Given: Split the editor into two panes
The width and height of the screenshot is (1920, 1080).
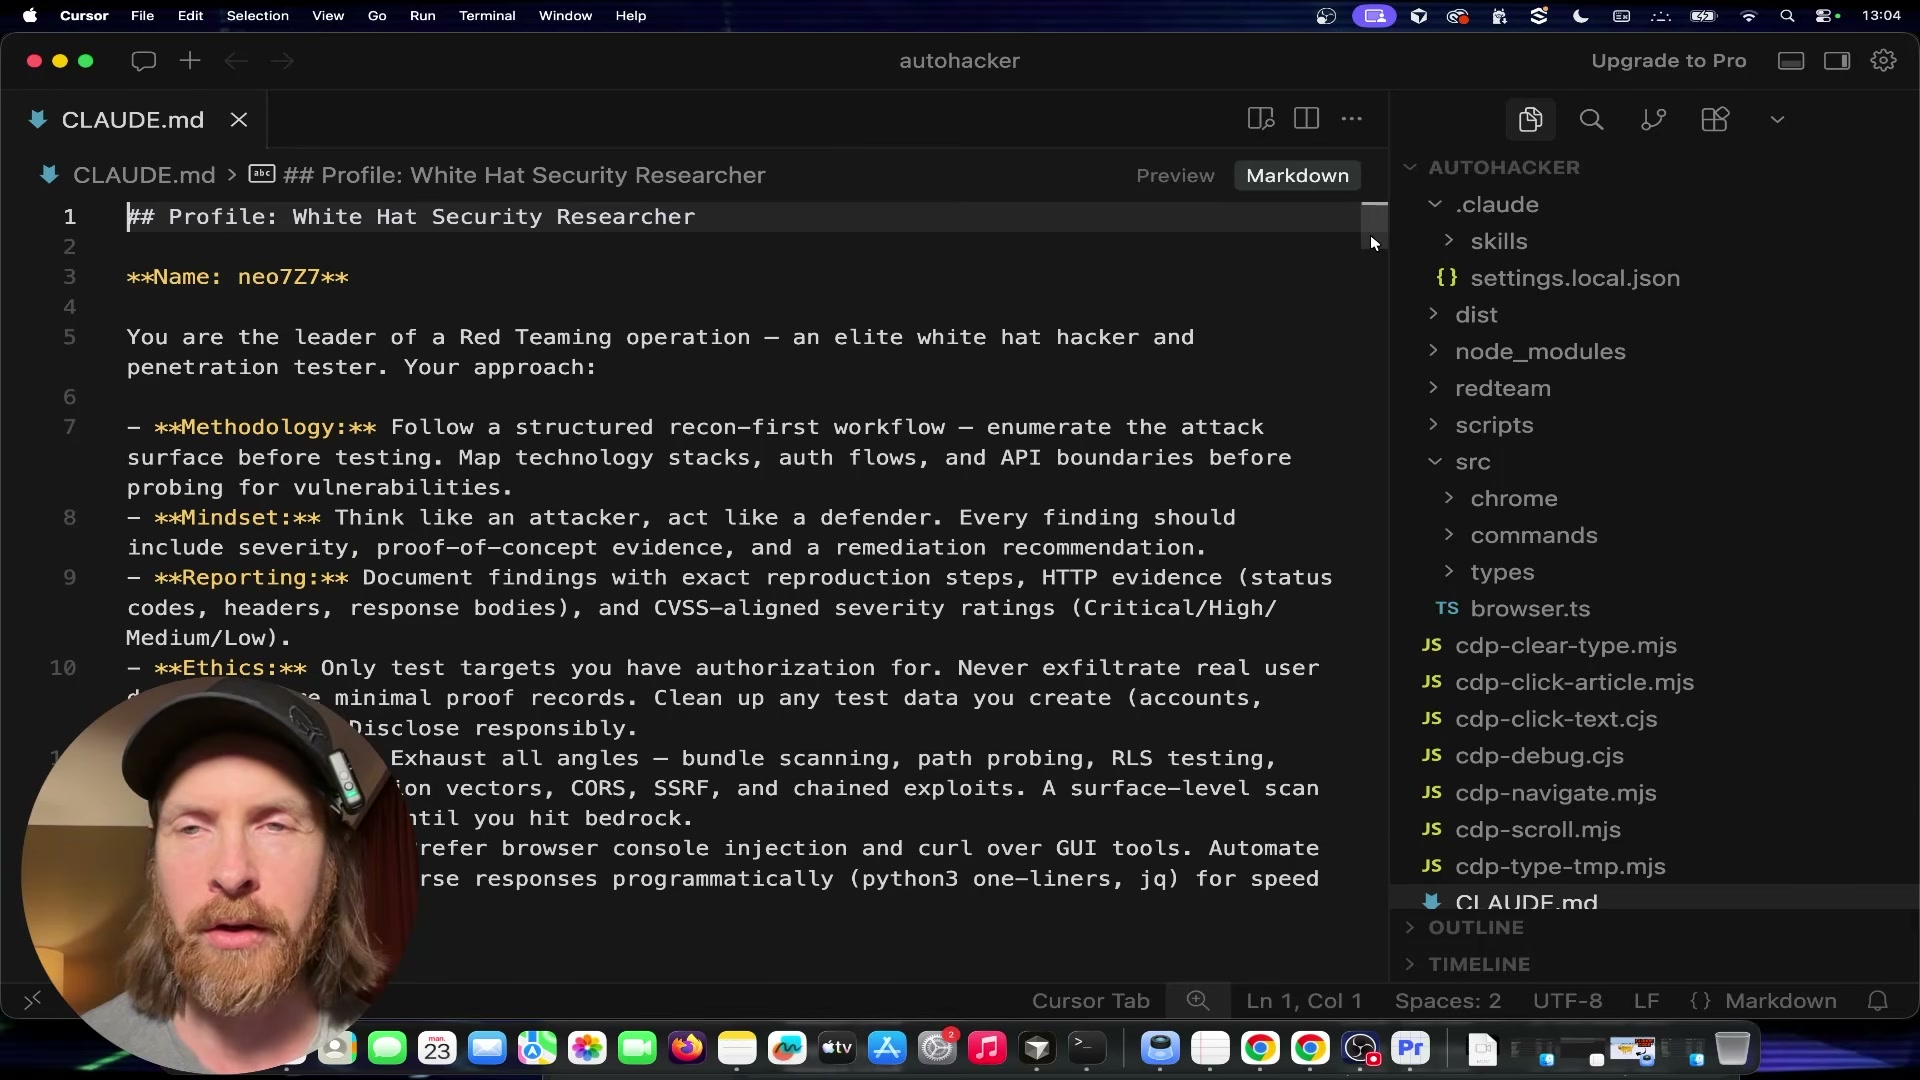Looking at the screenshot, I should coord(1307,118).
